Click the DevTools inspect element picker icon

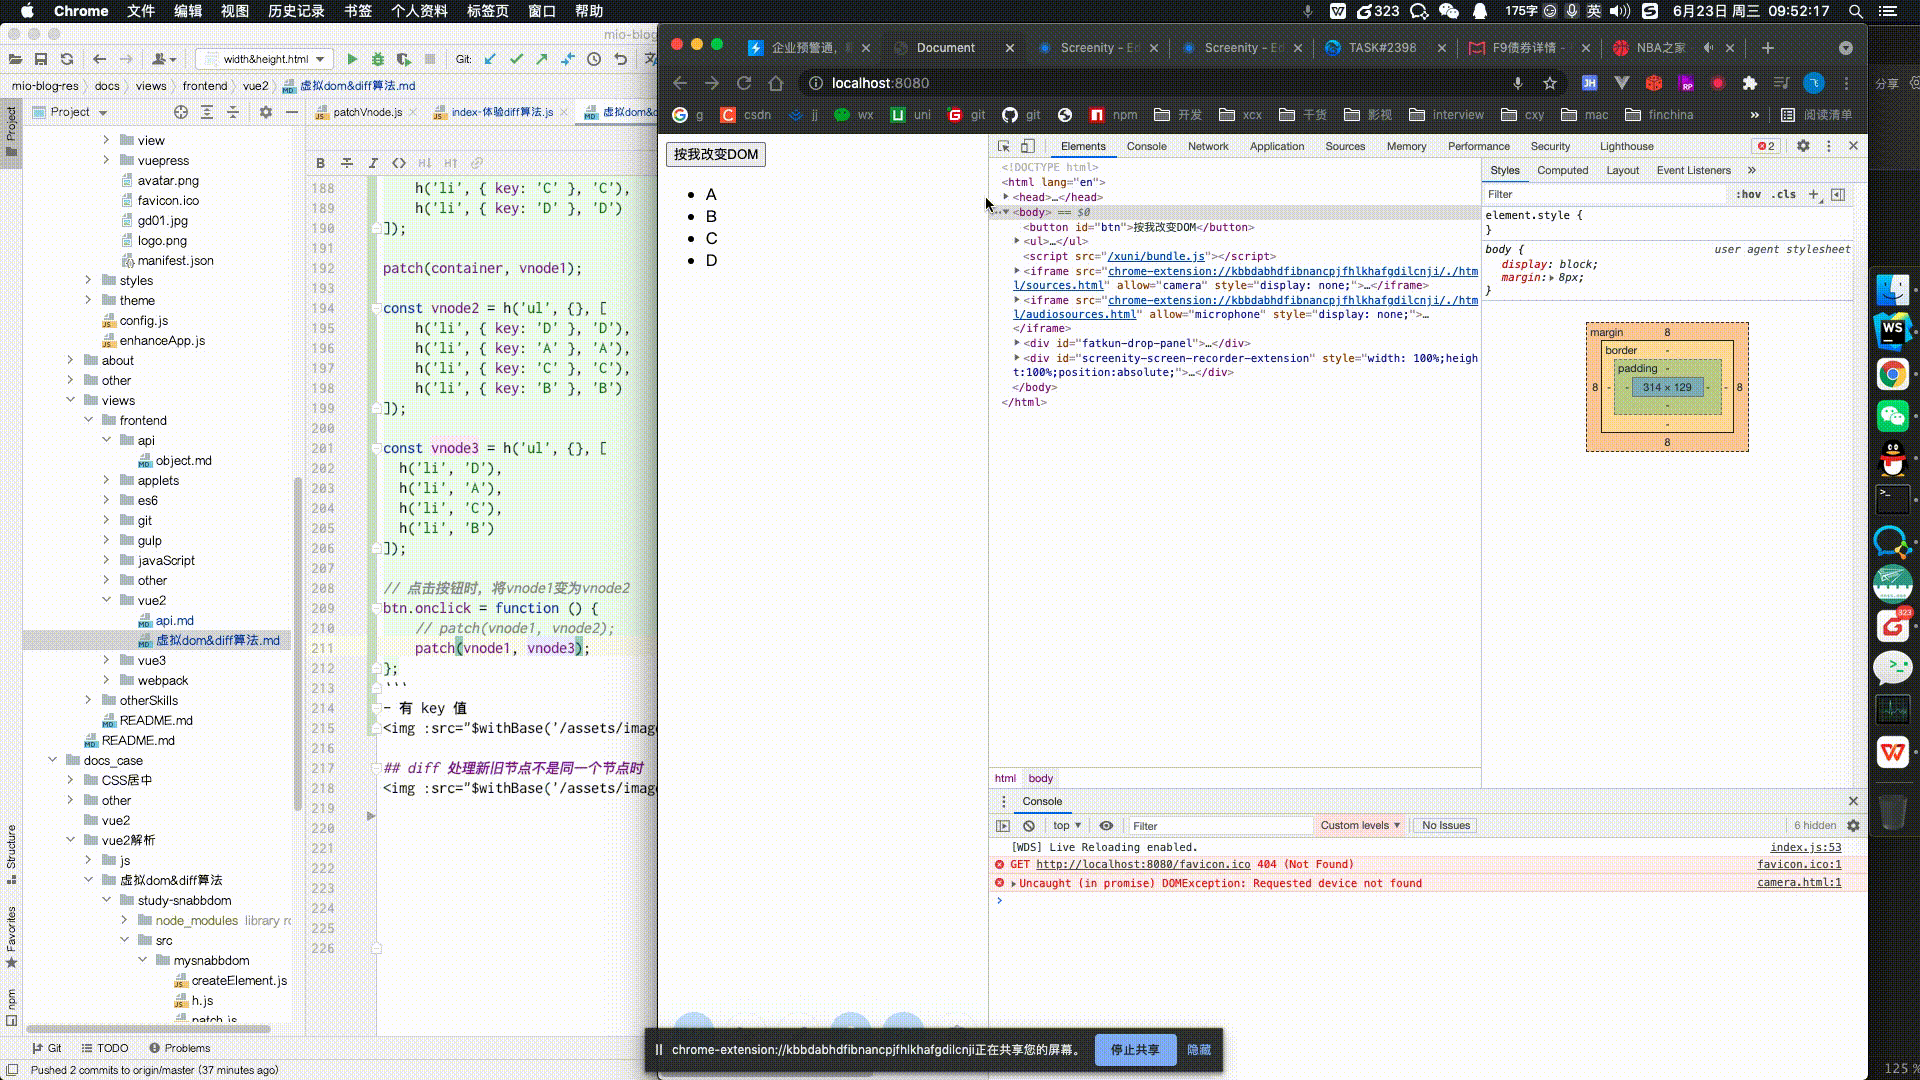pyautogui.click(x=1003, y=146)
